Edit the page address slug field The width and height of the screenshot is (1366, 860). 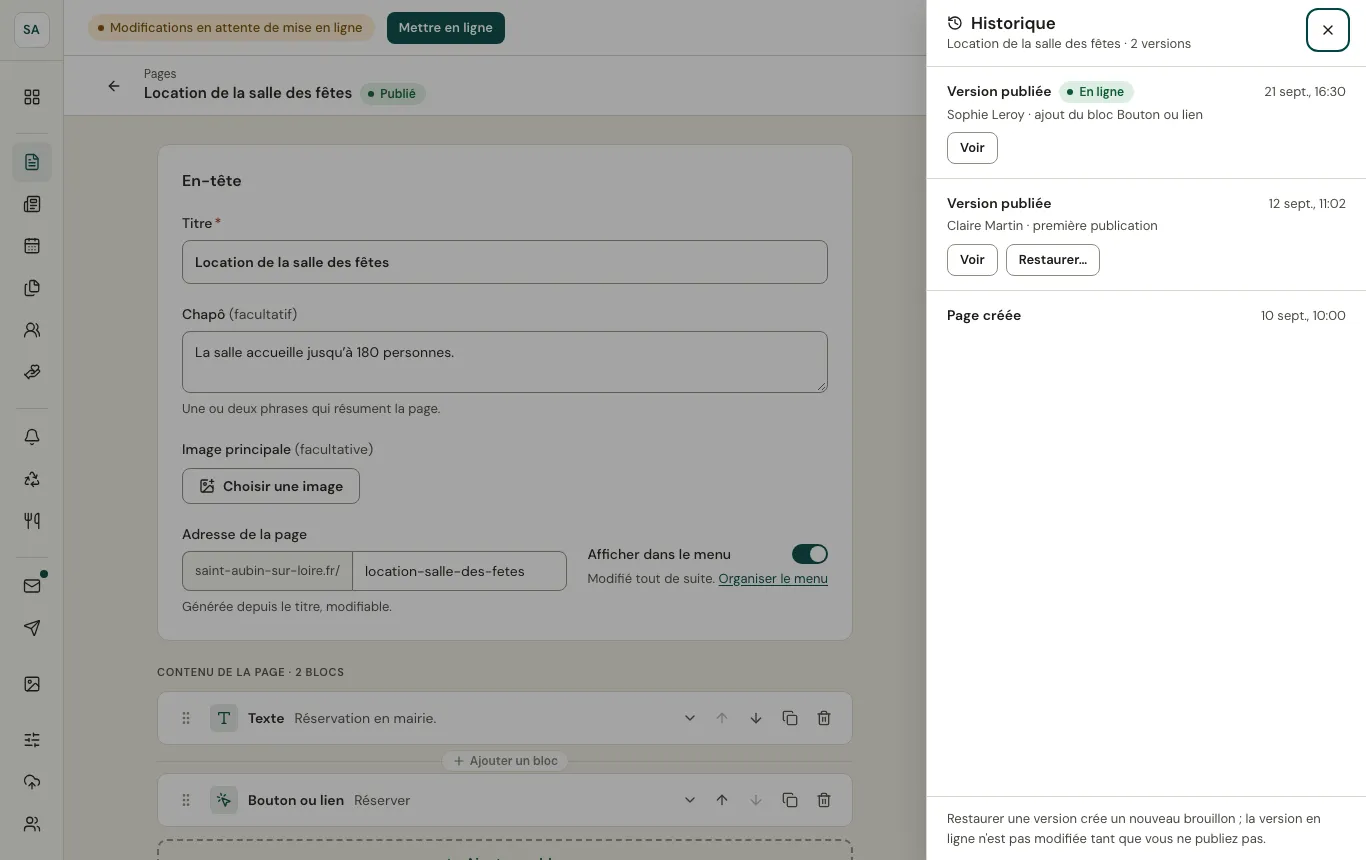pos(460,571)
